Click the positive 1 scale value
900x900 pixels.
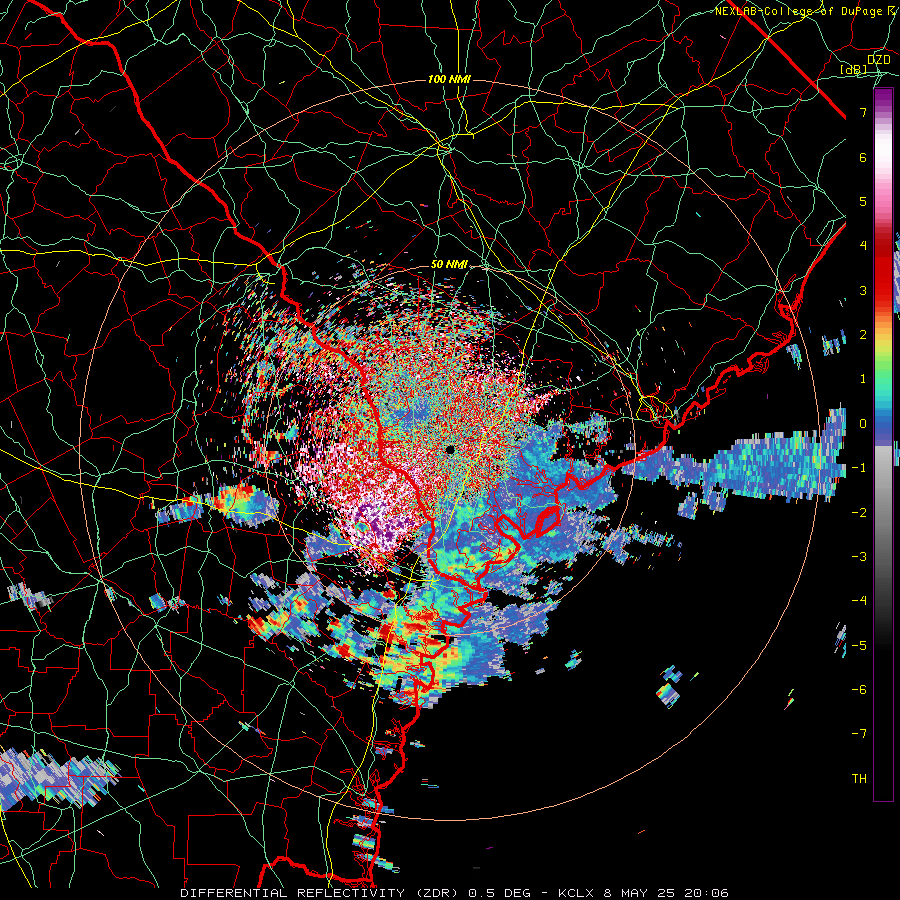pyautogui.click(x=863, y=379)
